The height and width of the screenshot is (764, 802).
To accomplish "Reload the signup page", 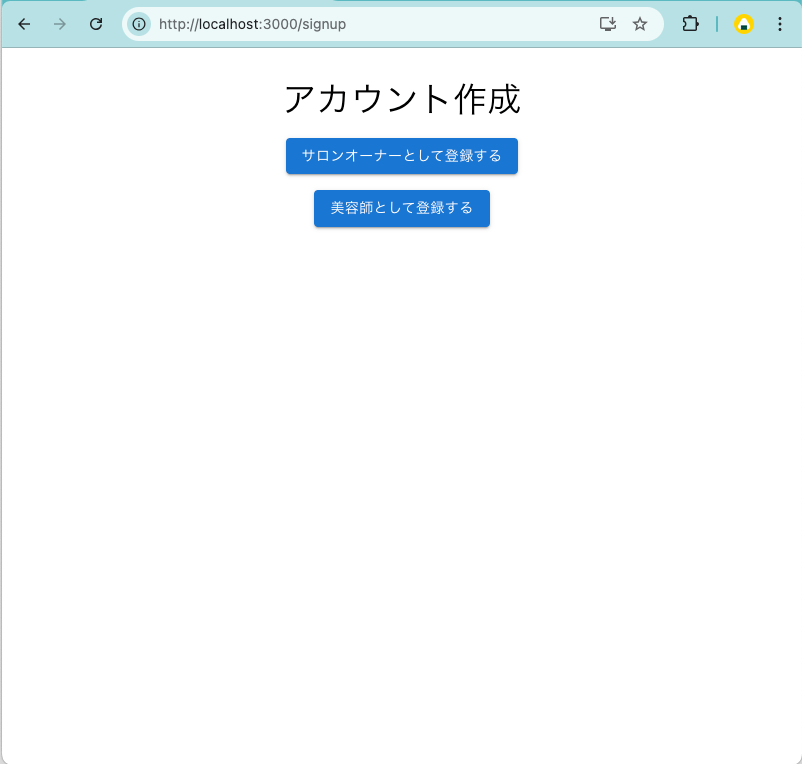I will (96, 24).
